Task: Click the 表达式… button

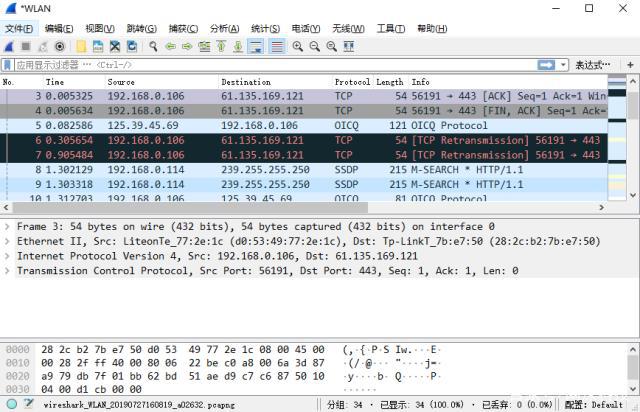Action: pyautogui.click(x=591, y=64)
